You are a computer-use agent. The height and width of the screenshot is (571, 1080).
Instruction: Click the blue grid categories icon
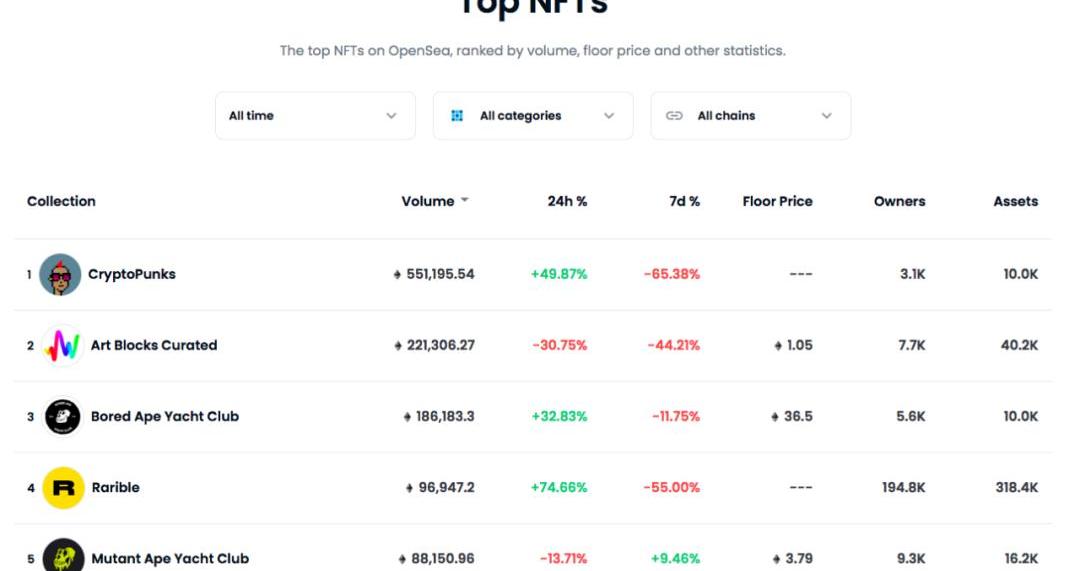(x=457, y=116)
